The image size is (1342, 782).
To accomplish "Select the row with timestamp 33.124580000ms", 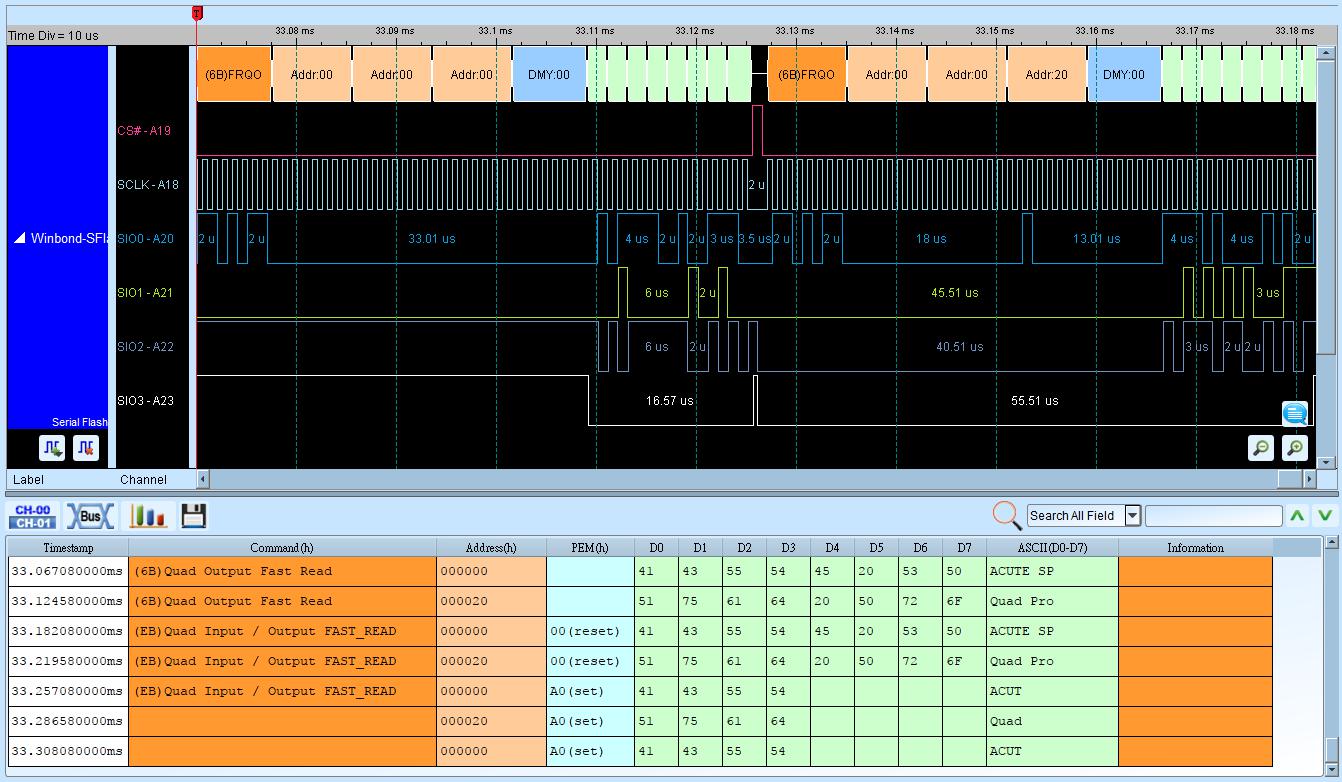I will (640, 602).
